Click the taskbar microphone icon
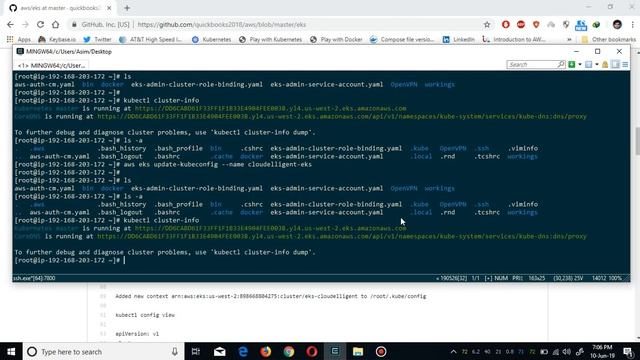The image size is (640, 360). [x=175, y=351]
